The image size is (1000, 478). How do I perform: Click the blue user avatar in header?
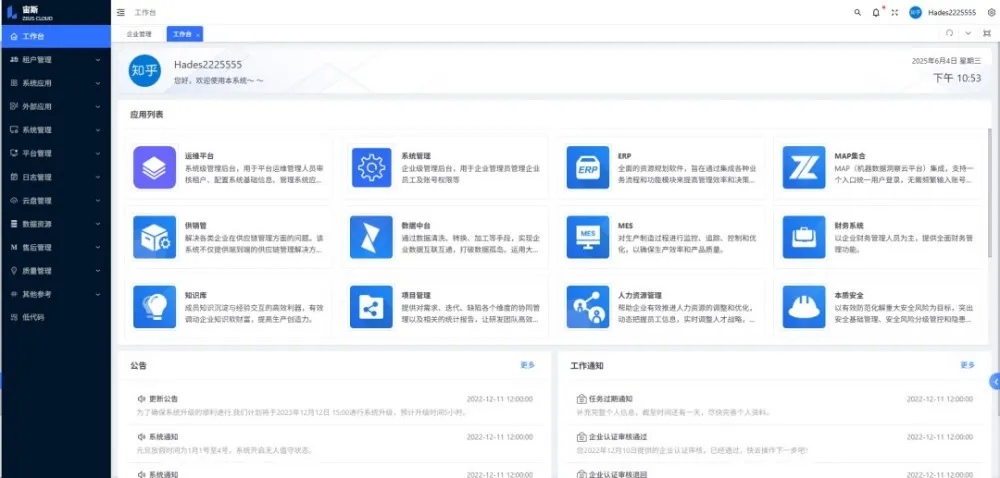915,12
